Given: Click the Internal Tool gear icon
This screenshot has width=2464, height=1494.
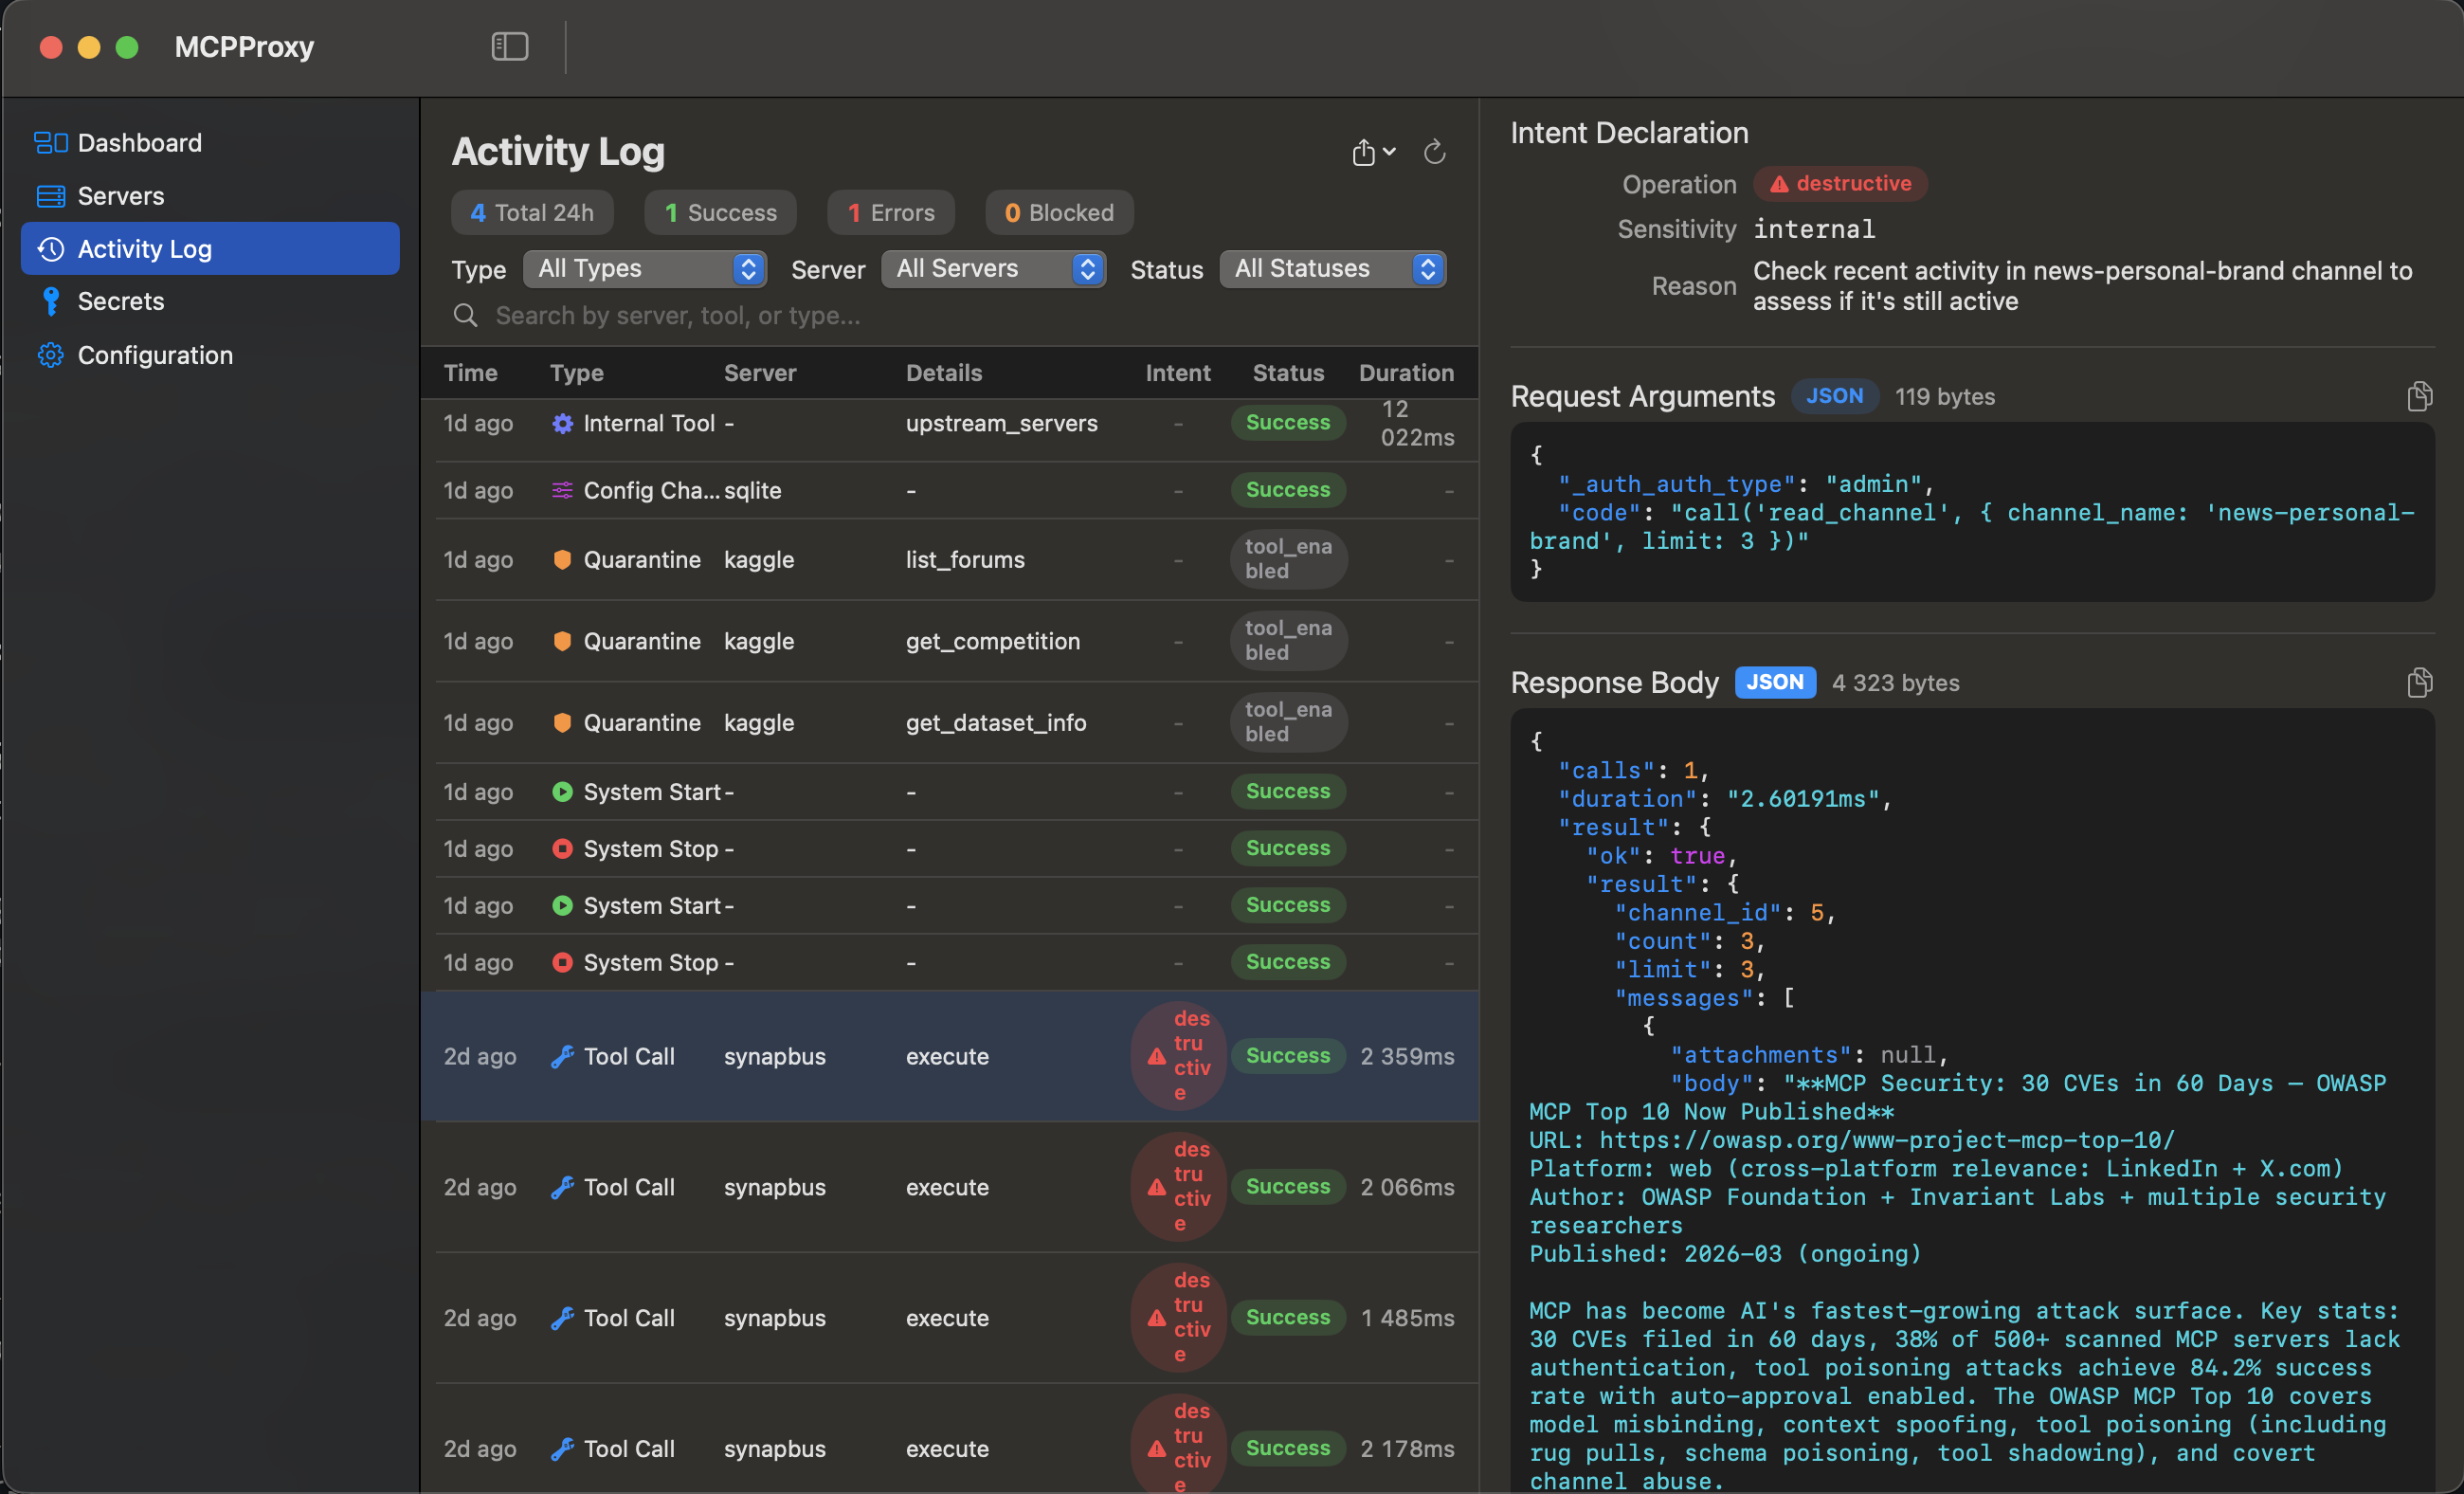Looking at the screenshot, I should click(x=563, y=424).
